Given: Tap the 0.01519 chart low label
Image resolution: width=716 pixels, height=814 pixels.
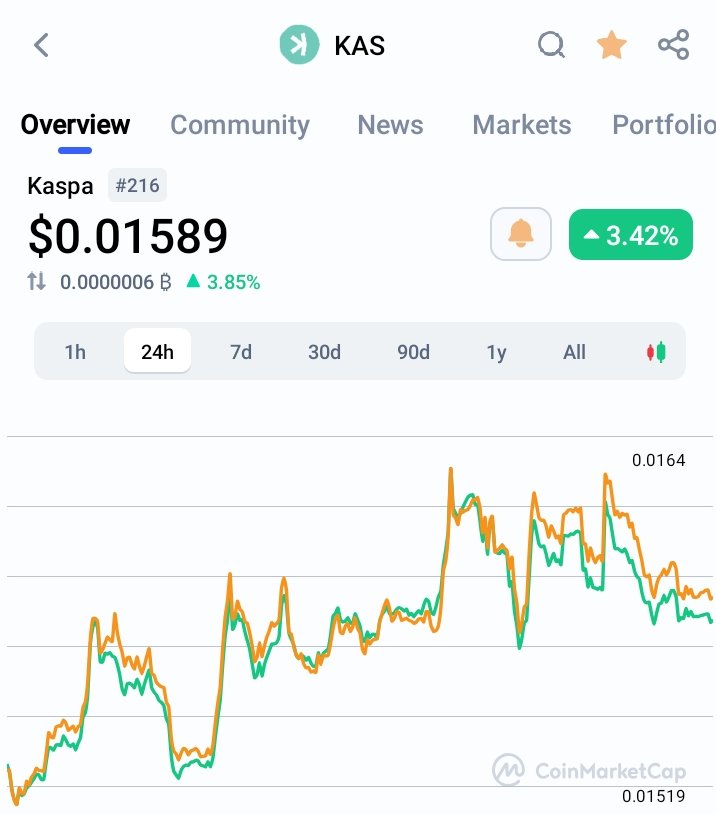Looking at the screenshot, I should pos(654,796).
